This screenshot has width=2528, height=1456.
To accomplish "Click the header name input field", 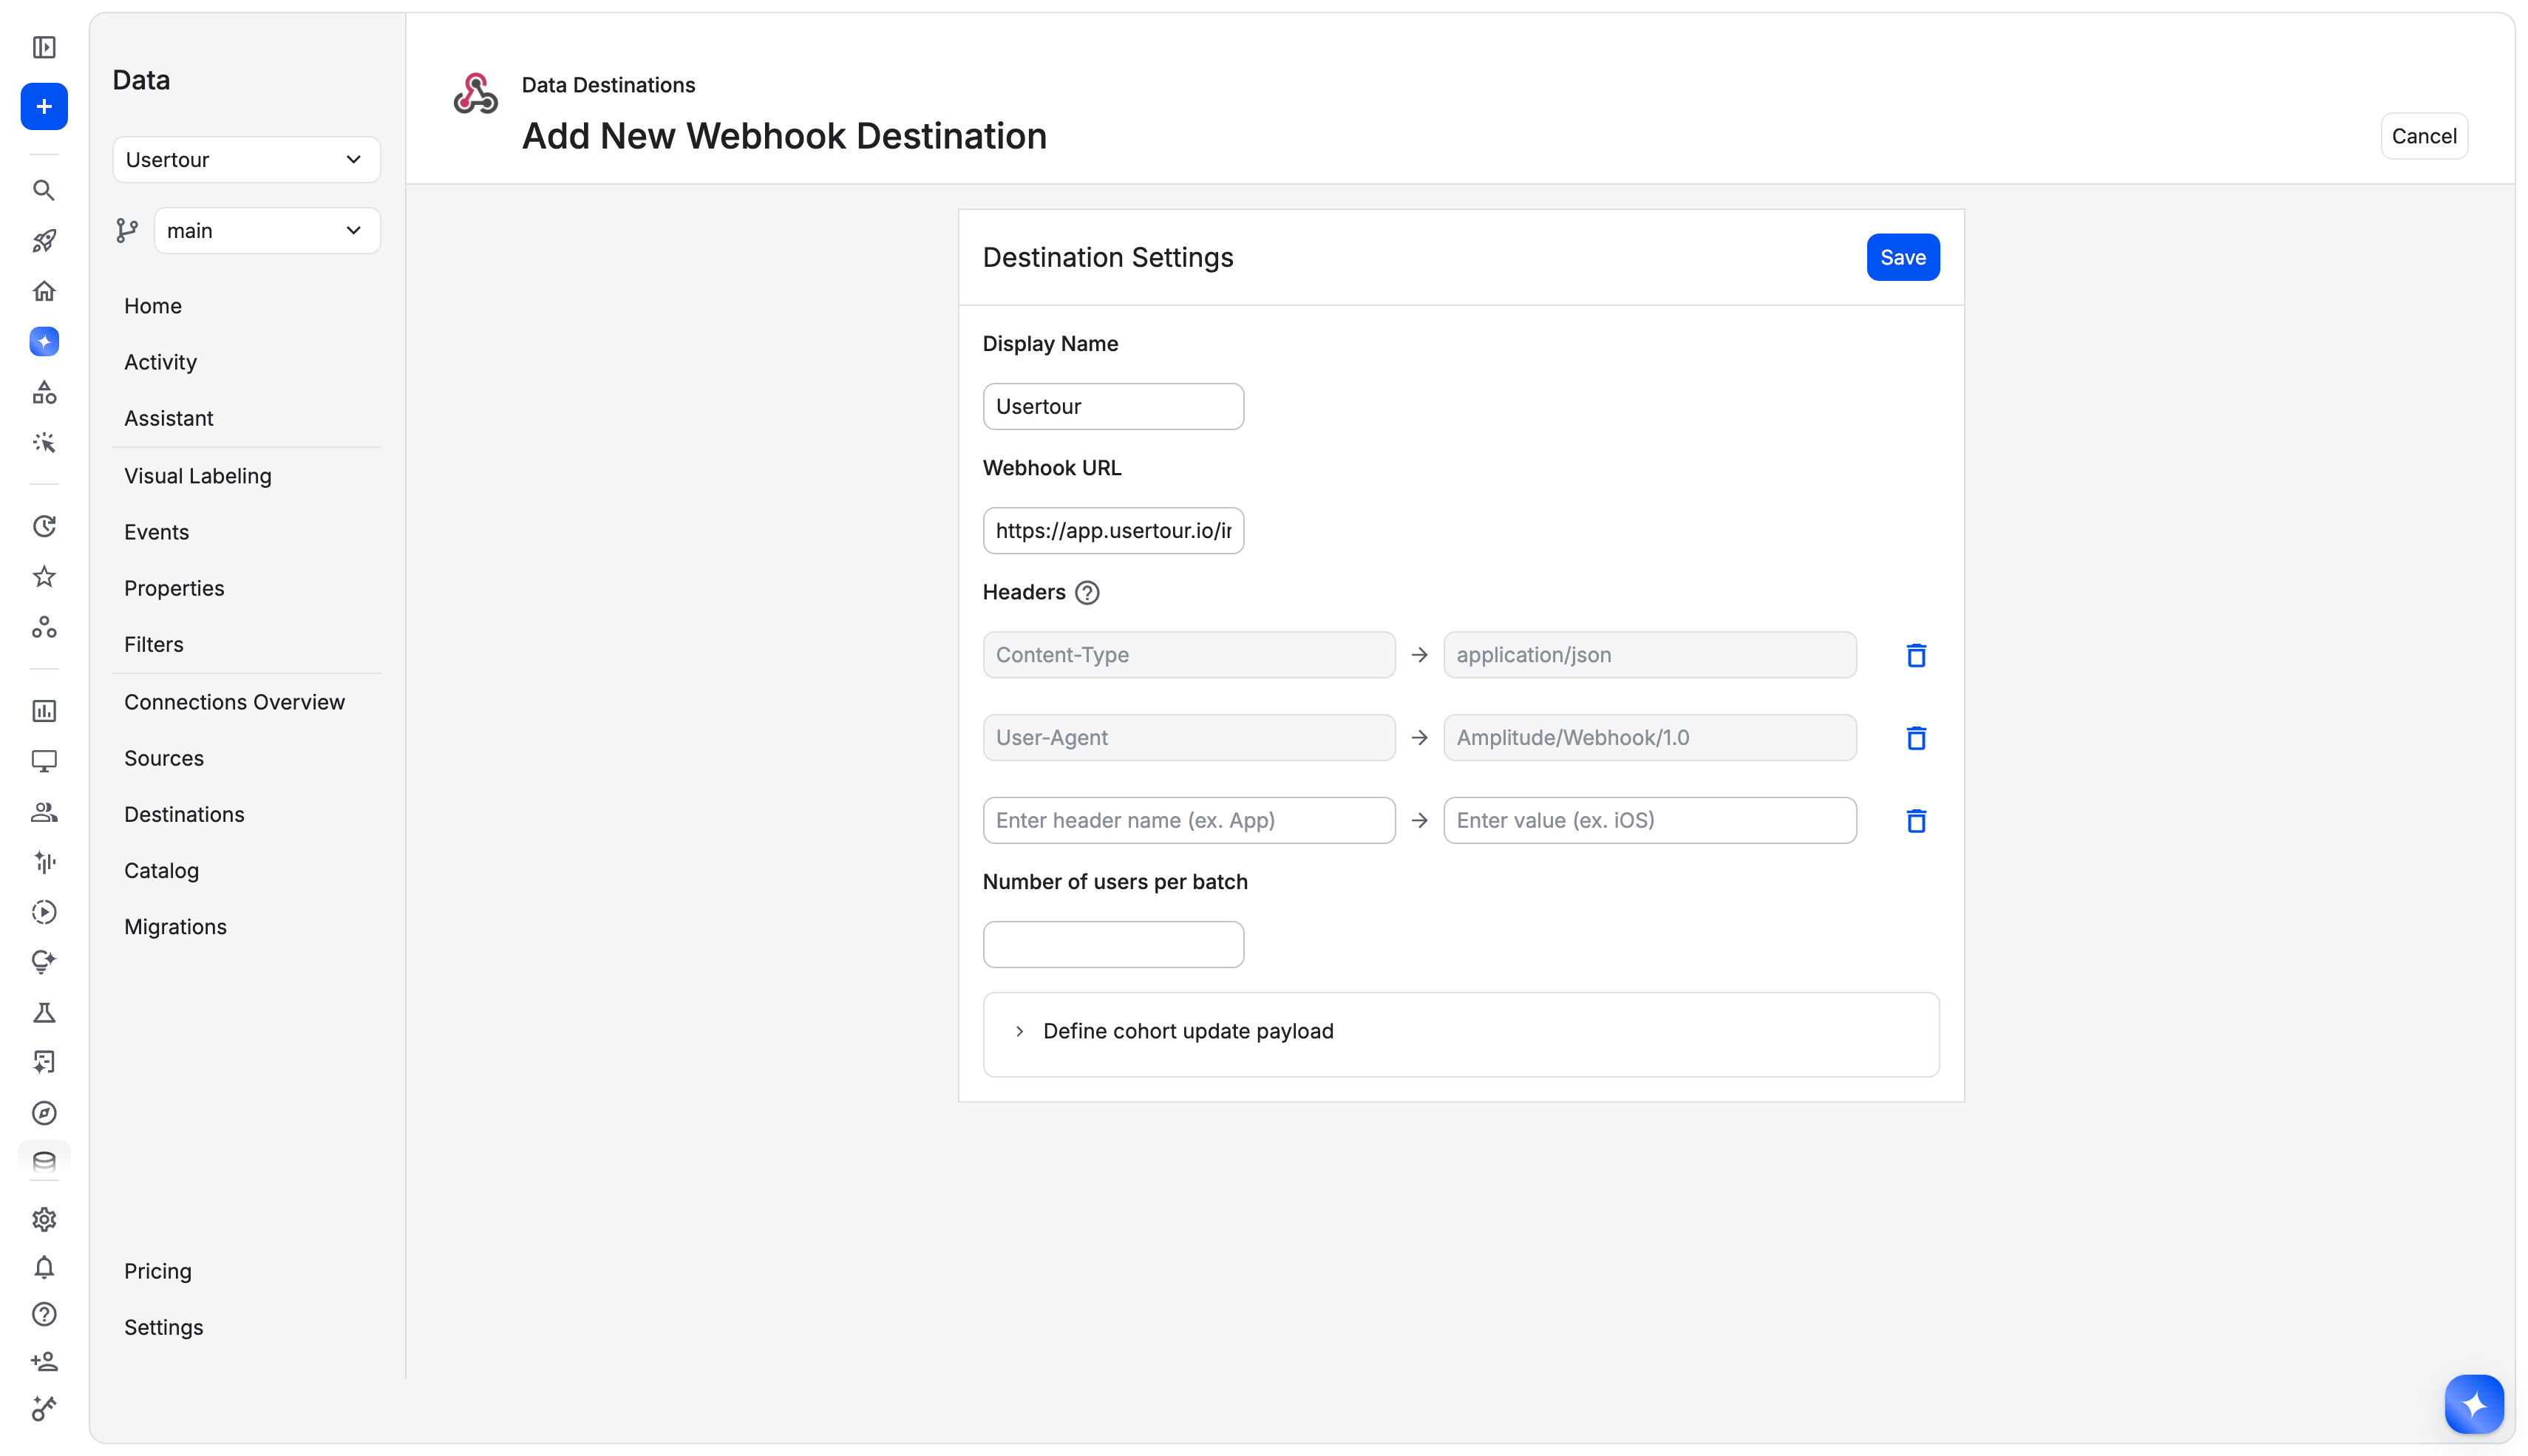I will [x=1189, y=820].
